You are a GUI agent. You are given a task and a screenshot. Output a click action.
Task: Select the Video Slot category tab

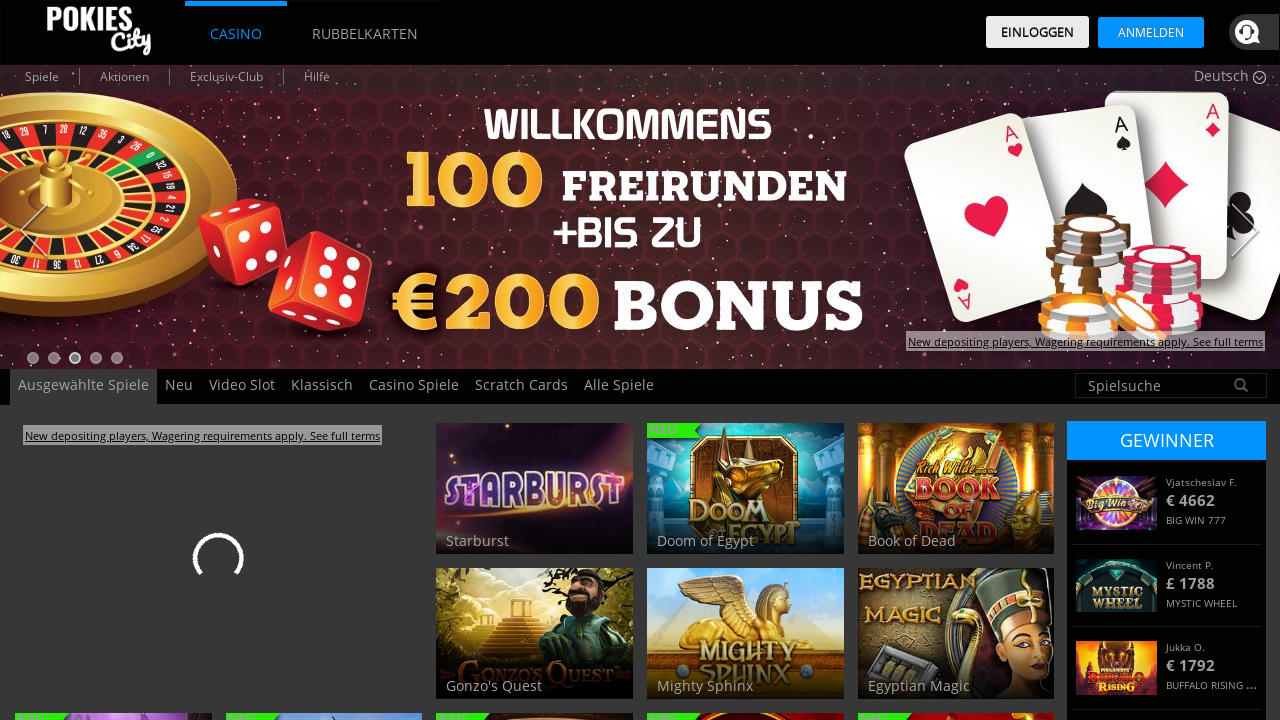click(x=242, y=385)
